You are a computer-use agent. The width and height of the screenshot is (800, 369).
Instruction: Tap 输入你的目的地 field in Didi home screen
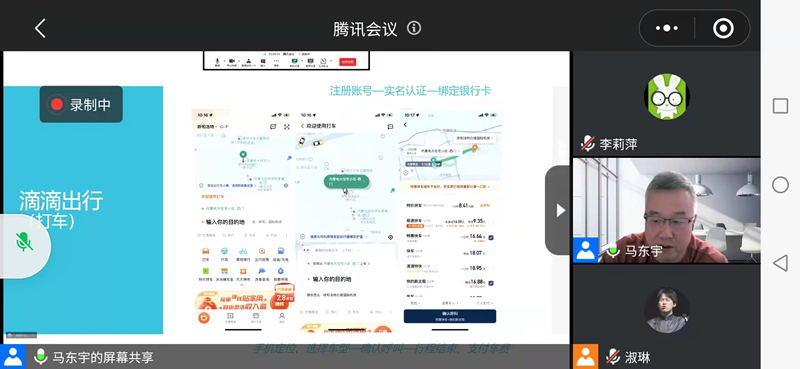tap(225, 222)
